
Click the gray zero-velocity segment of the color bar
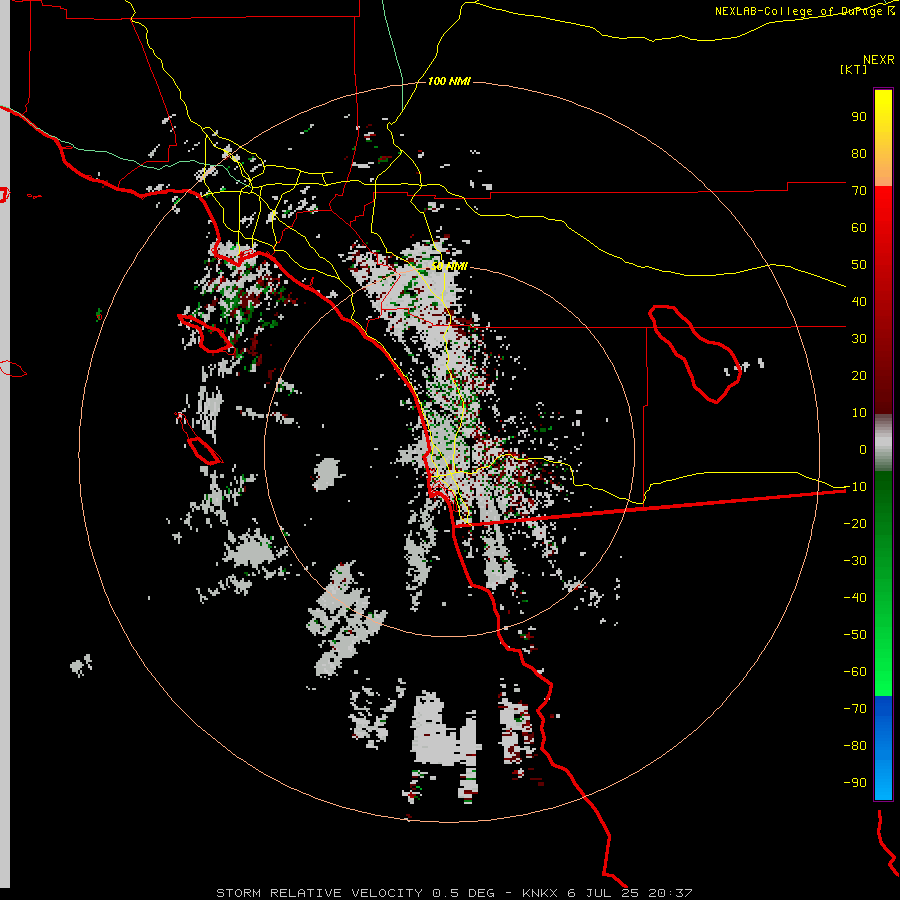pos(883,443)
